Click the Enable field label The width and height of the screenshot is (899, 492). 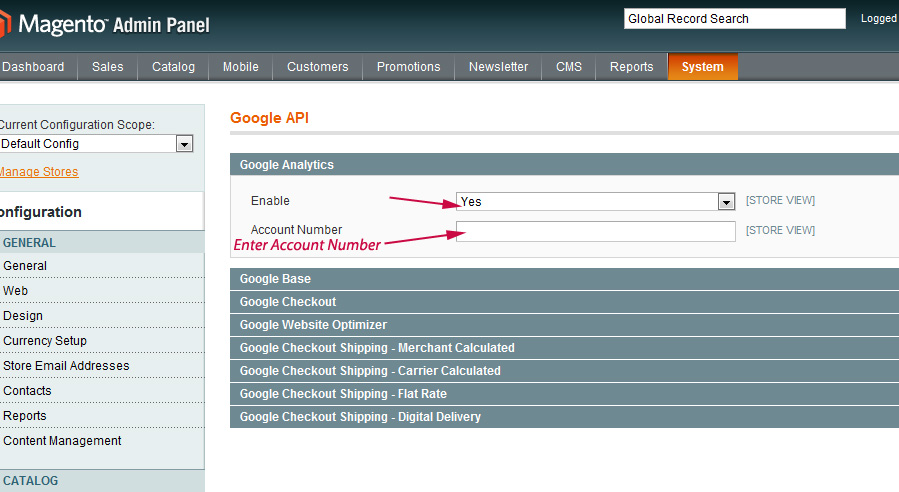pos(270,201)
